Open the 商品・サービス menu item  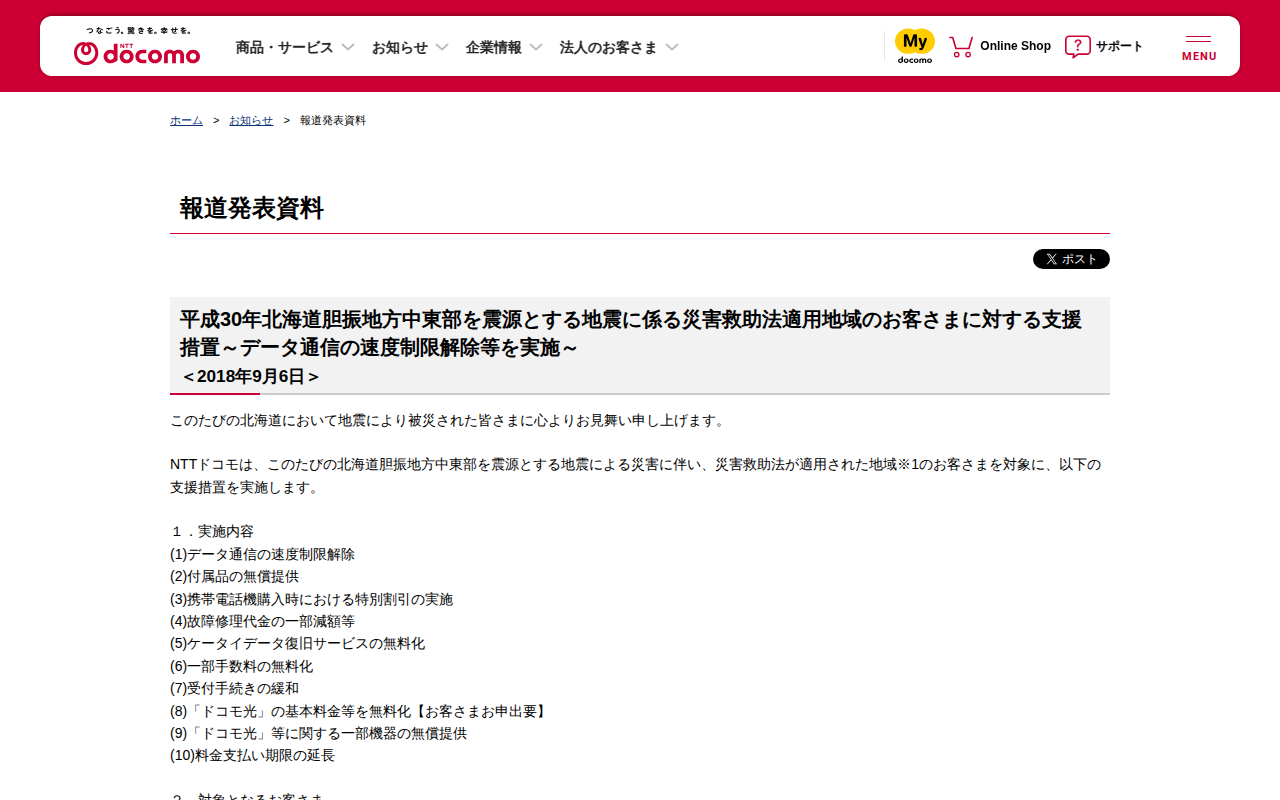pos(284,47)
